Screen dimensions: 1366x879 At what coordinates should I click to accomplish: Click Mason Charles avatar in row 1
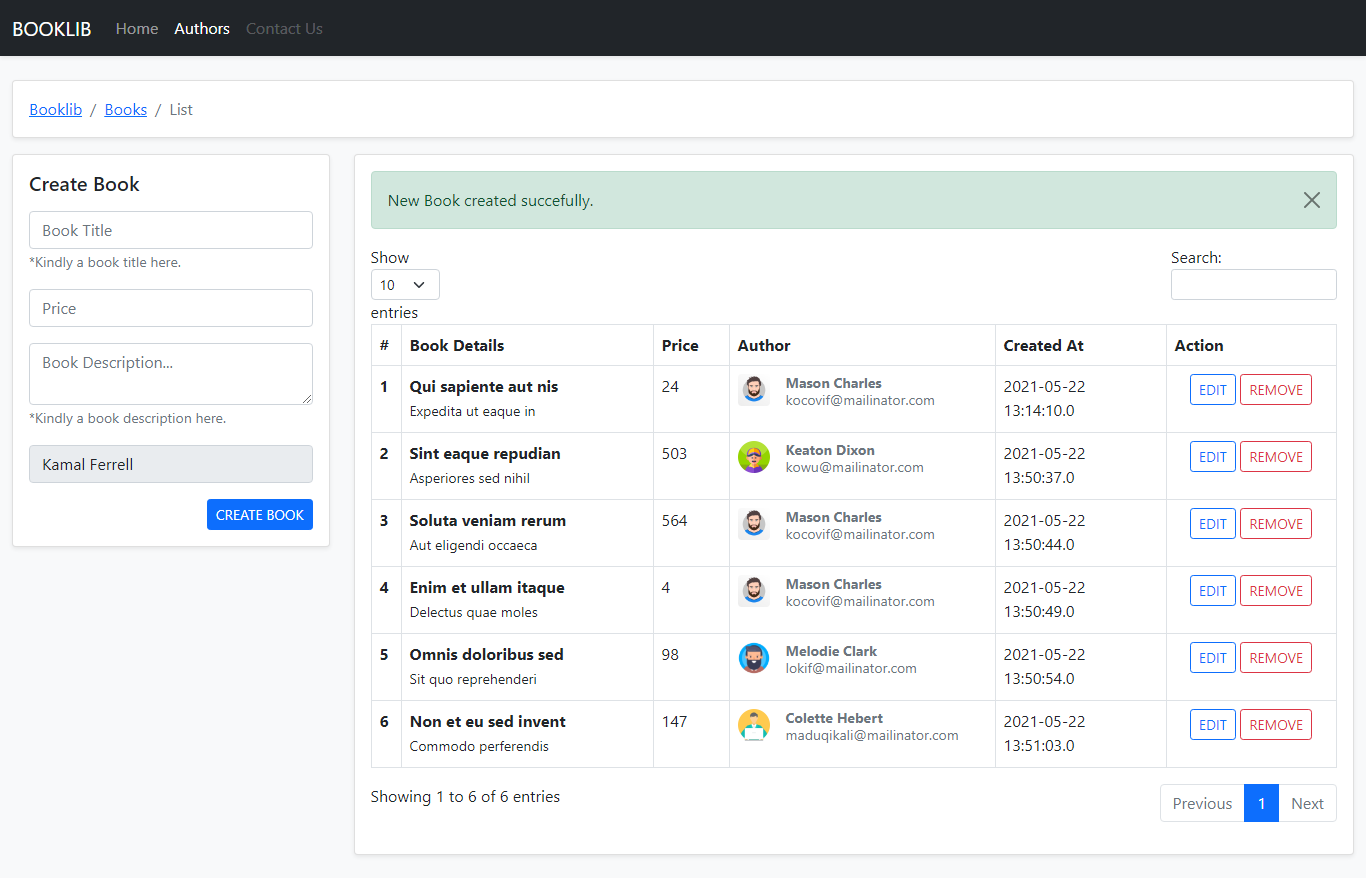point(754,391)
